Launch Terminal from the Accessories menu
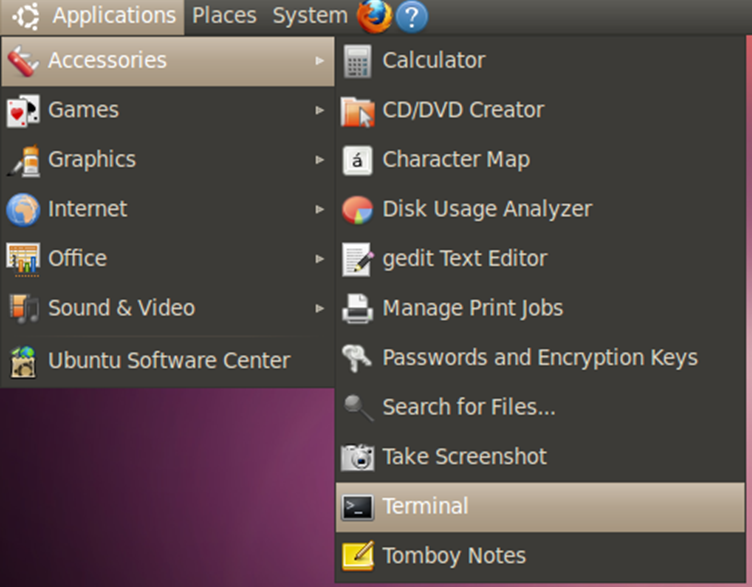 point(425,507)
